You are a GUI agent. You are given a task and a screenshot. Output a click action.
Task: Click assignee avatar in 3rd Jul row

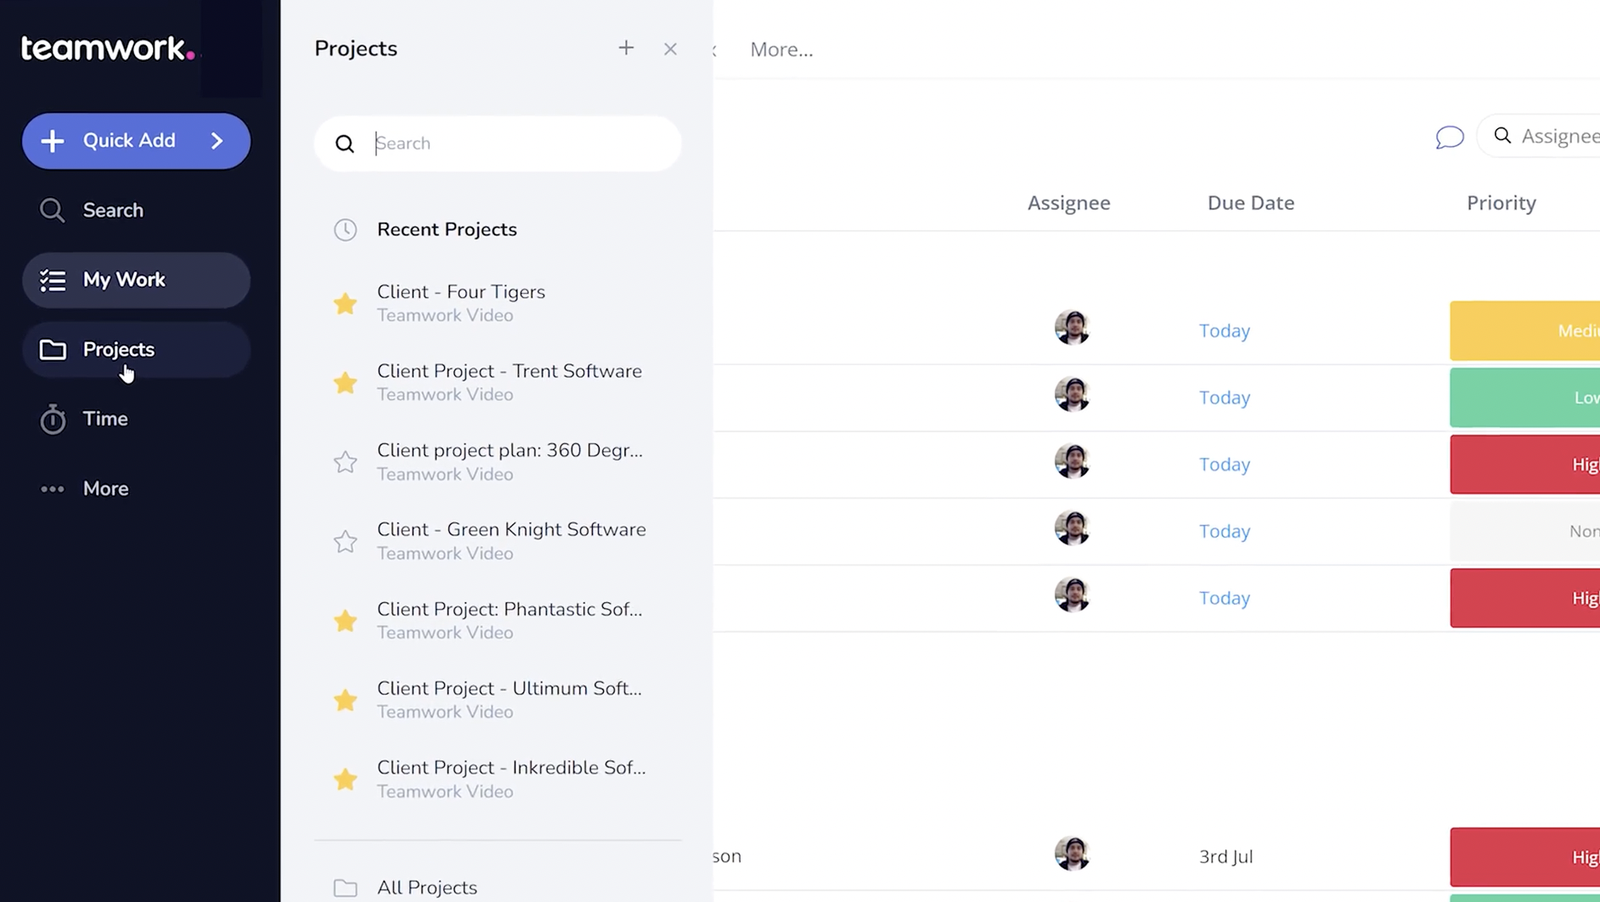coord(1072,854)
